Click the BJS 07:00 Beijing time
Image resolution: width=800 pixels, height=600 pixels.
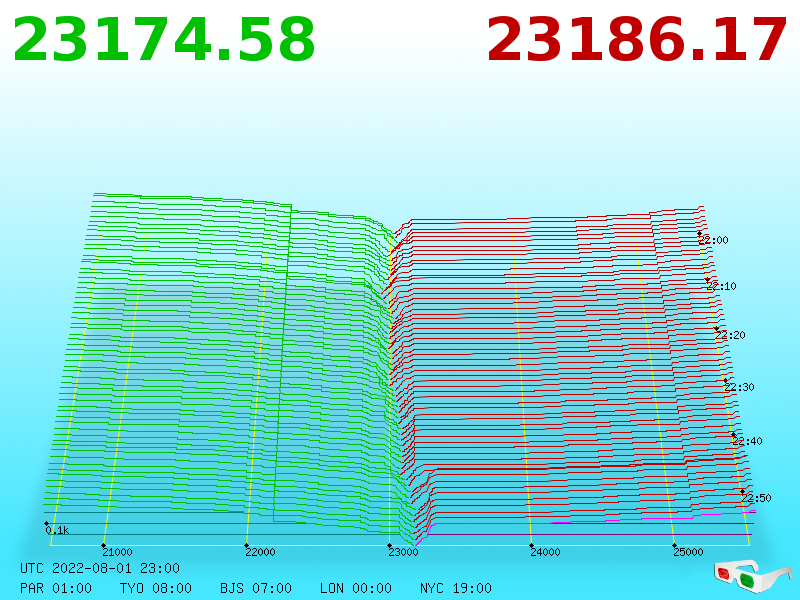[256, 588]
